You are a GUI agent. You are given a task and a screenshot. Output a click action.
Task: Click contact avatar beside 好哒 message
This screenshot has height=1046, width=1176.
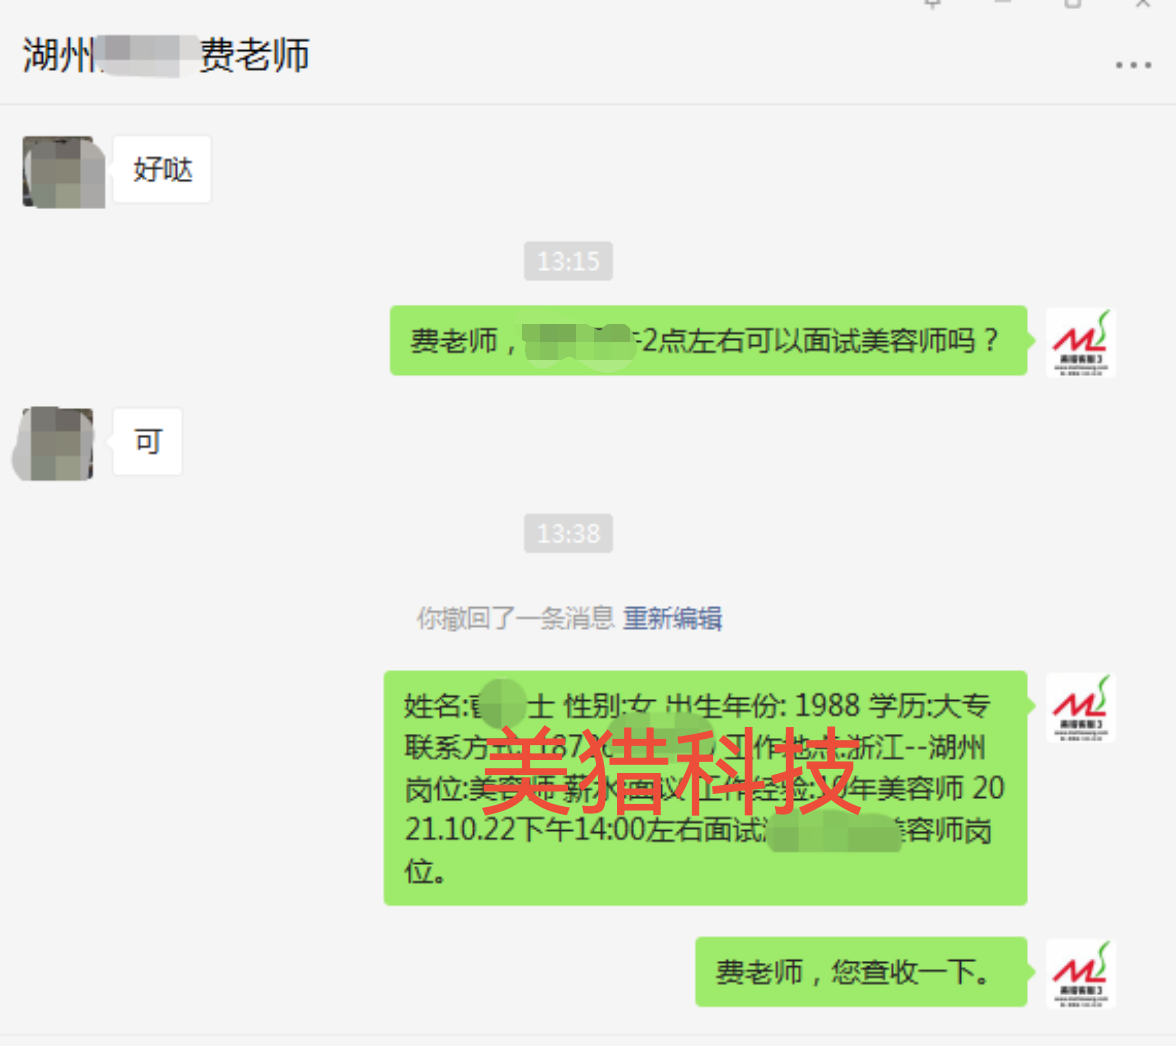click(64, 172)
